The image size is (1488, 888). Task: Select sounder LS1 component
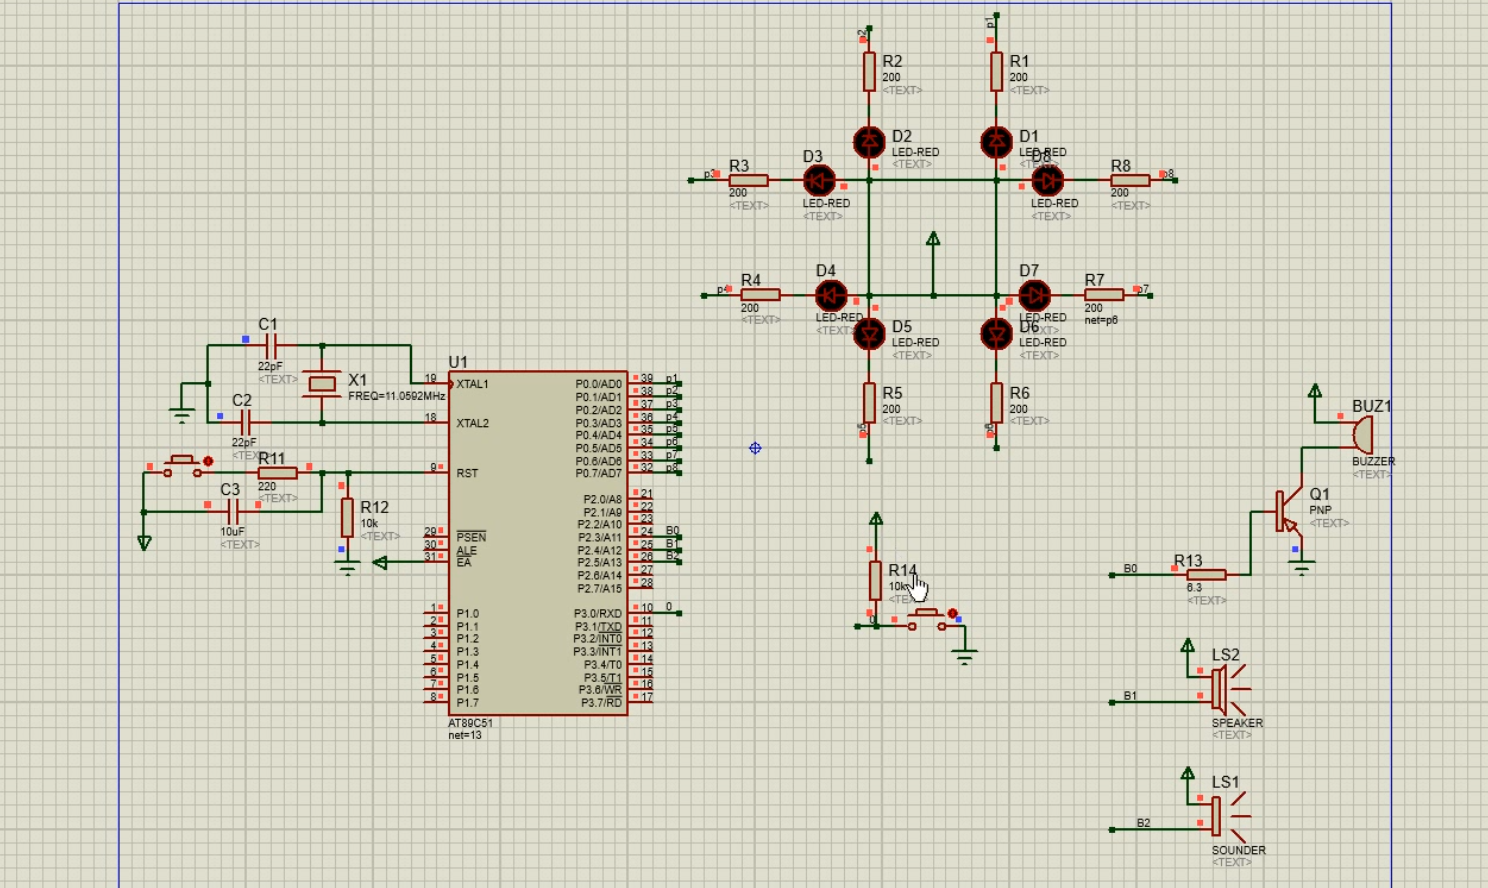coord(1229,817)
